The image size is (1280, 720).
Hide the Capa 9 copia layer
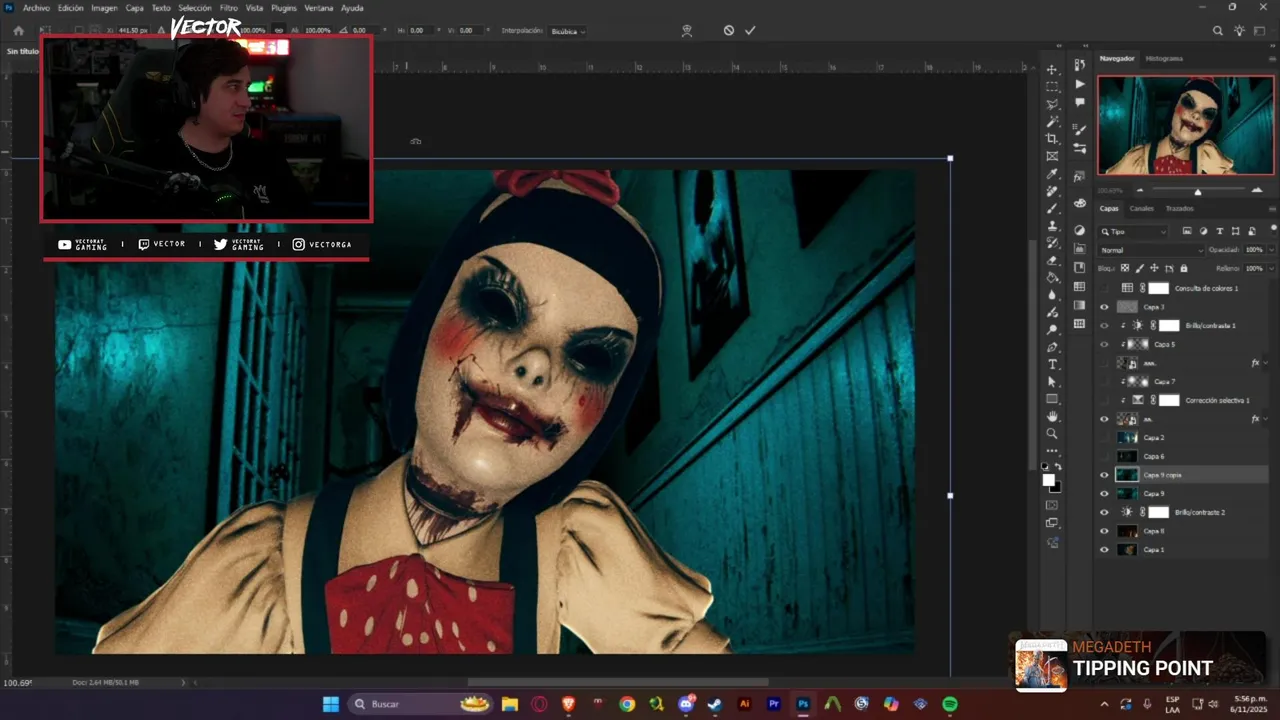point(1104,475)
